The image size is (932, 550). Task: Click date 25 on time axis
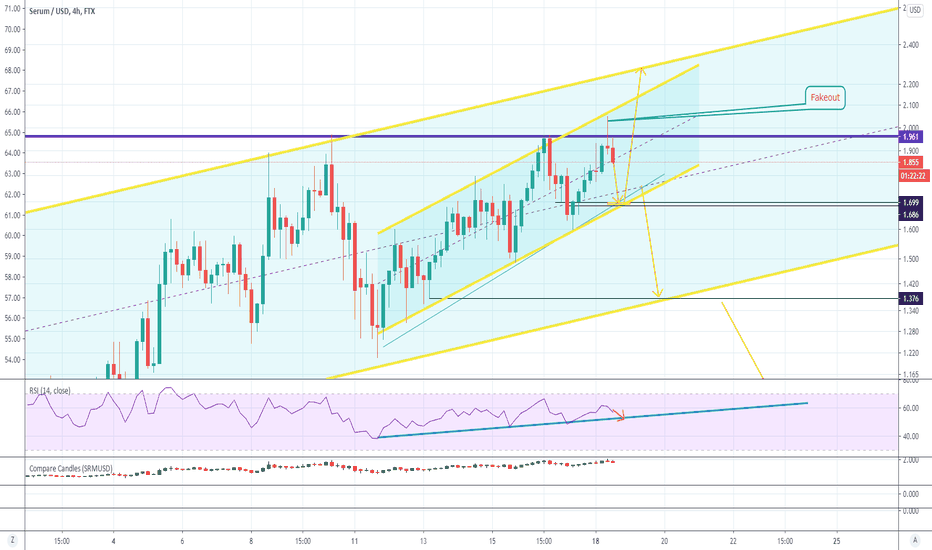point(837,541)
